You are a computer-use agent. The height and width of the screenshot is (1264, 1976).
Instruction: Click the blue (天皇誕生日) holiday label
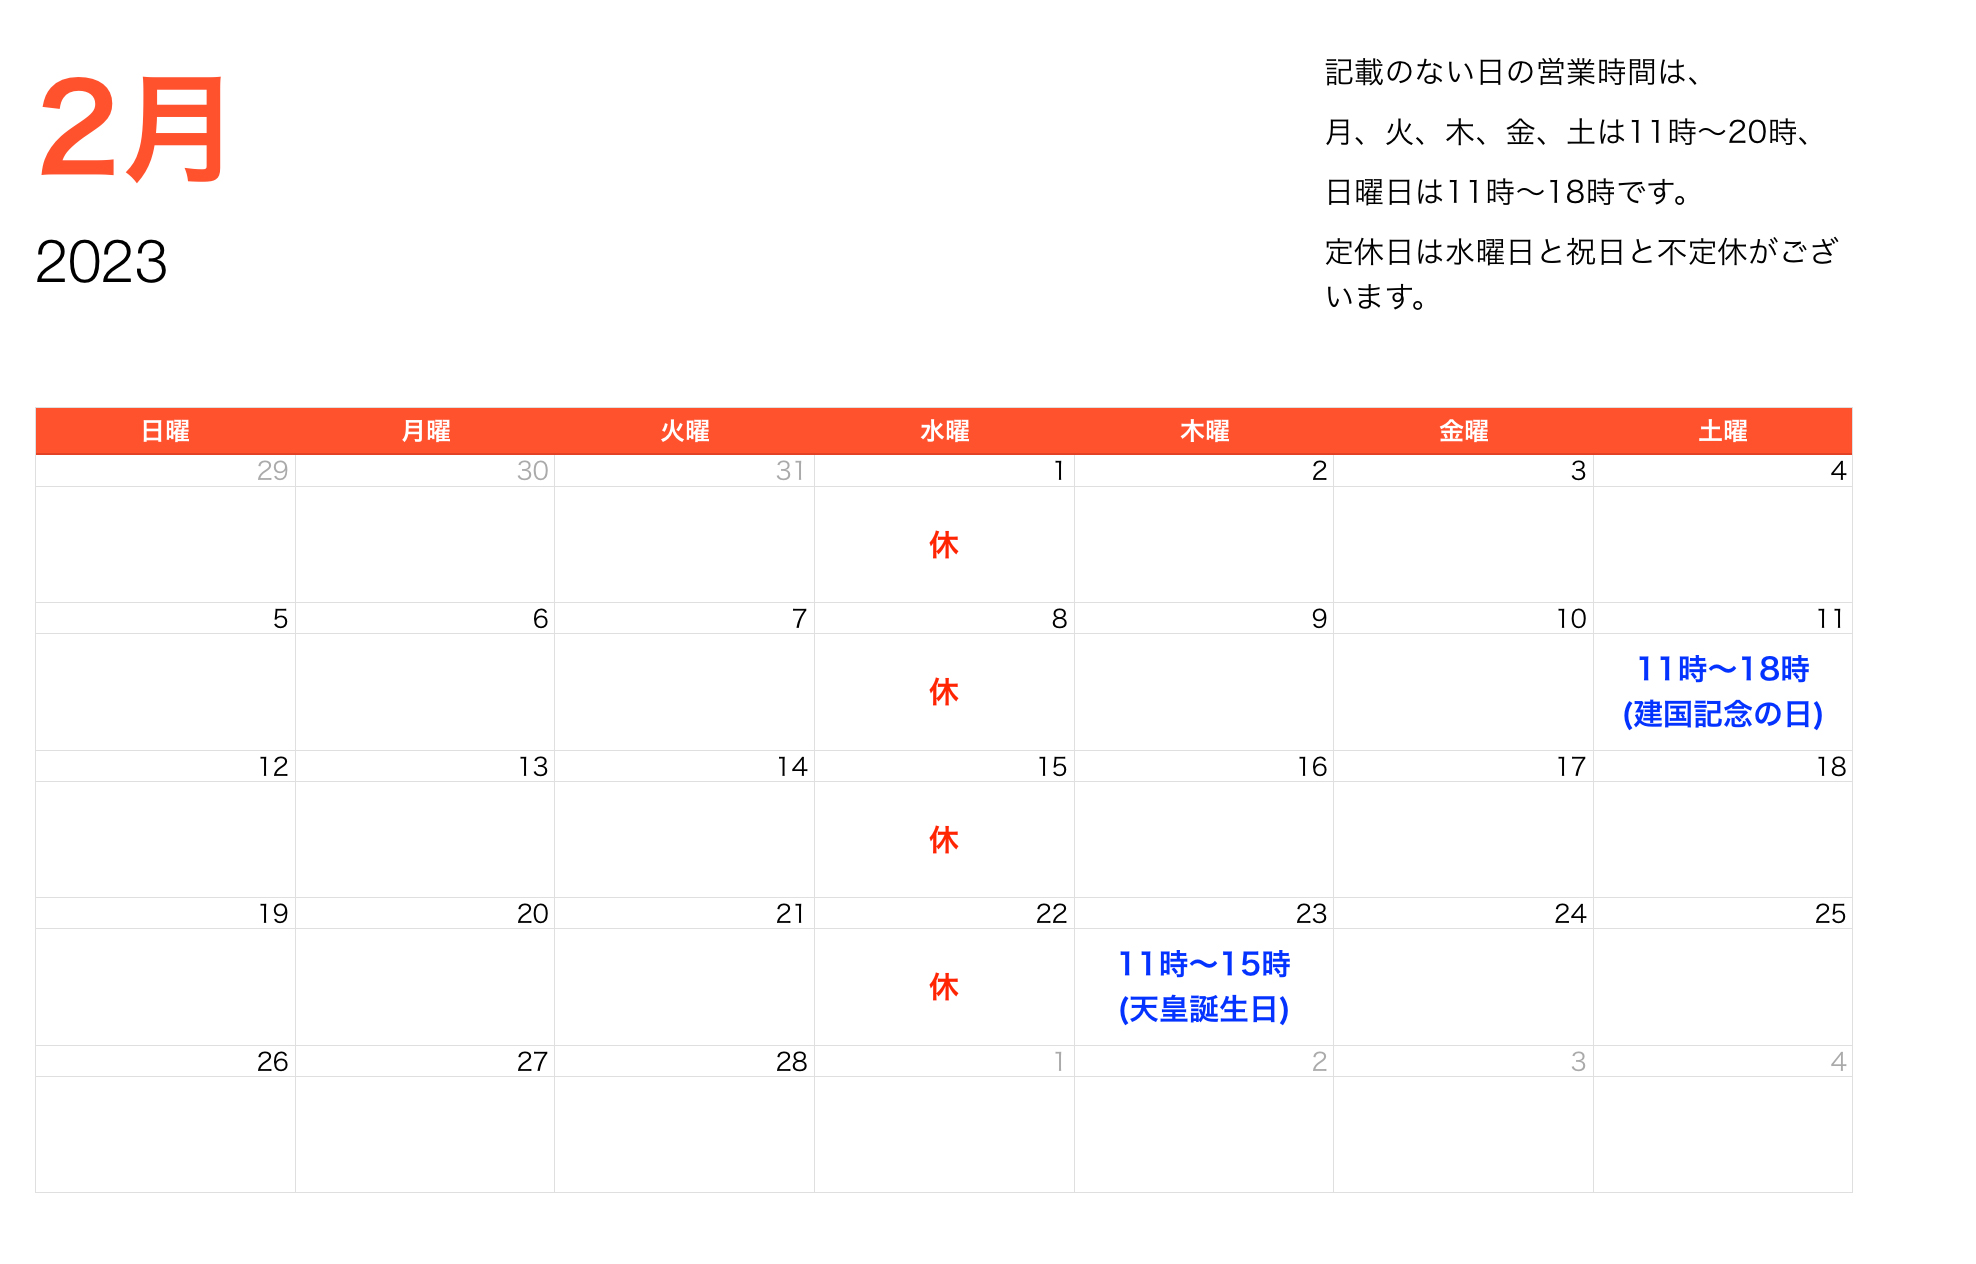(1204, 1009)
